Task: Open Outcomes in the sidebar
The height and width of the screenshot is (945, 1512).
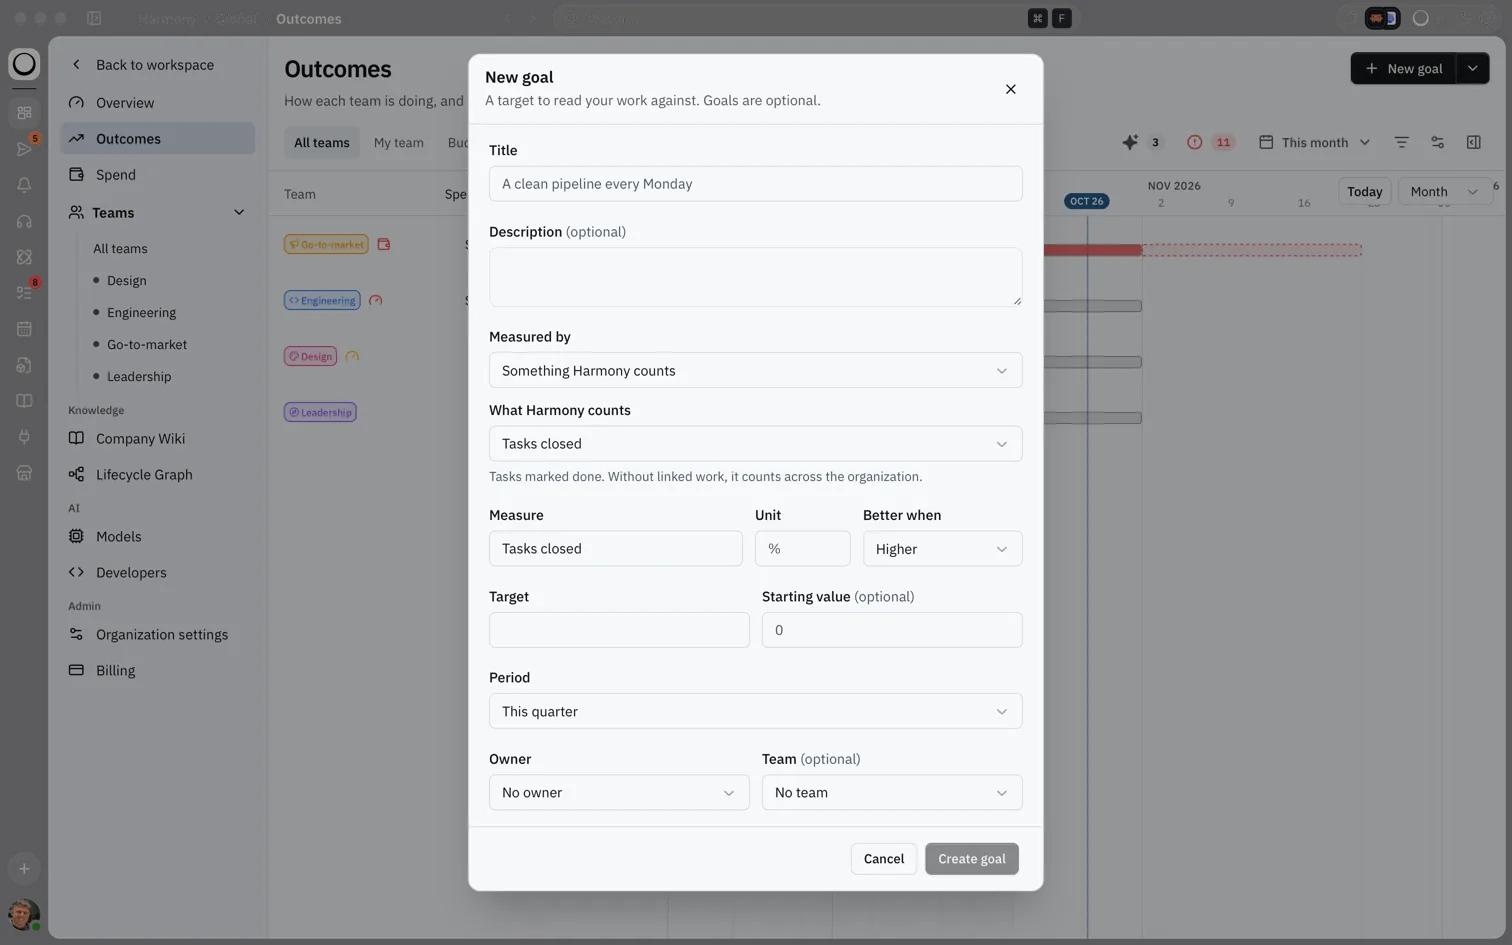Action: (158, 138)
